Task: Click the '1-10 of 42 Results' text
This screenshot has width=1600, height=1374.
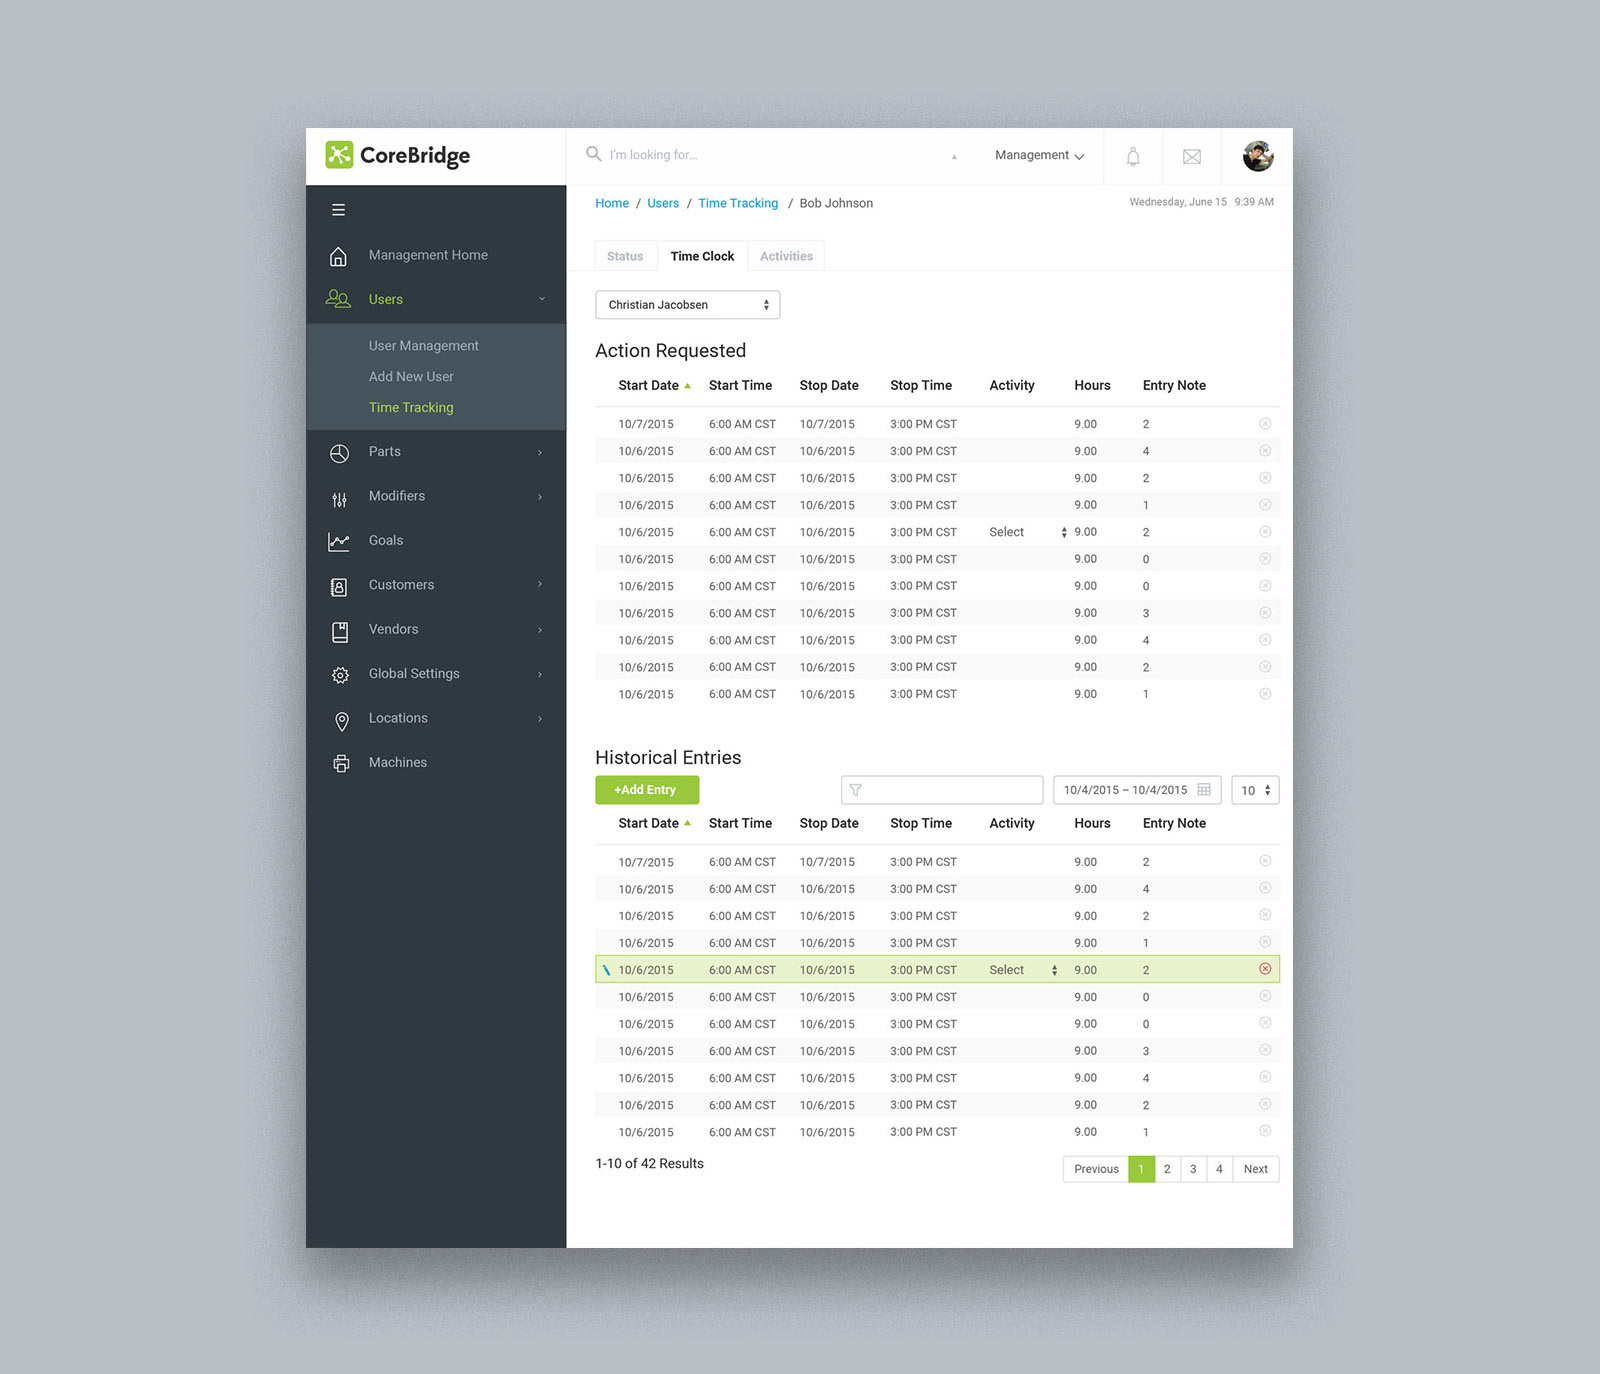Action: point(649,1164)
